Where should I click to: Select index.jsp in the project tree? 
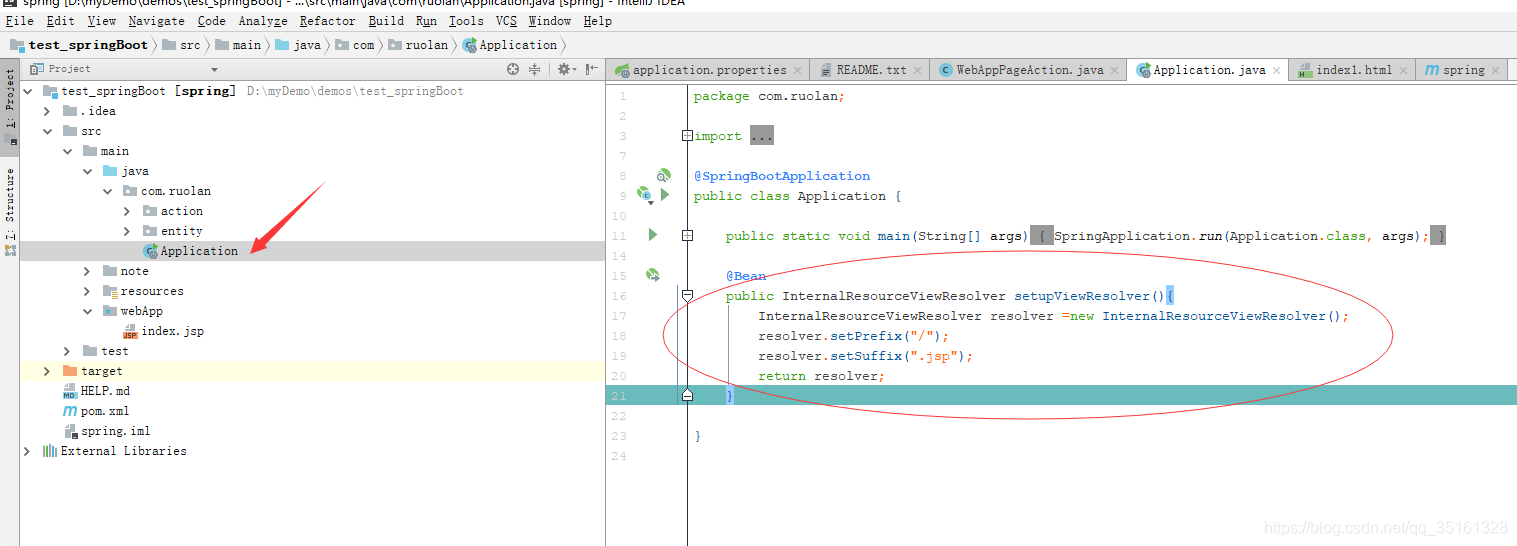point(172,331)
